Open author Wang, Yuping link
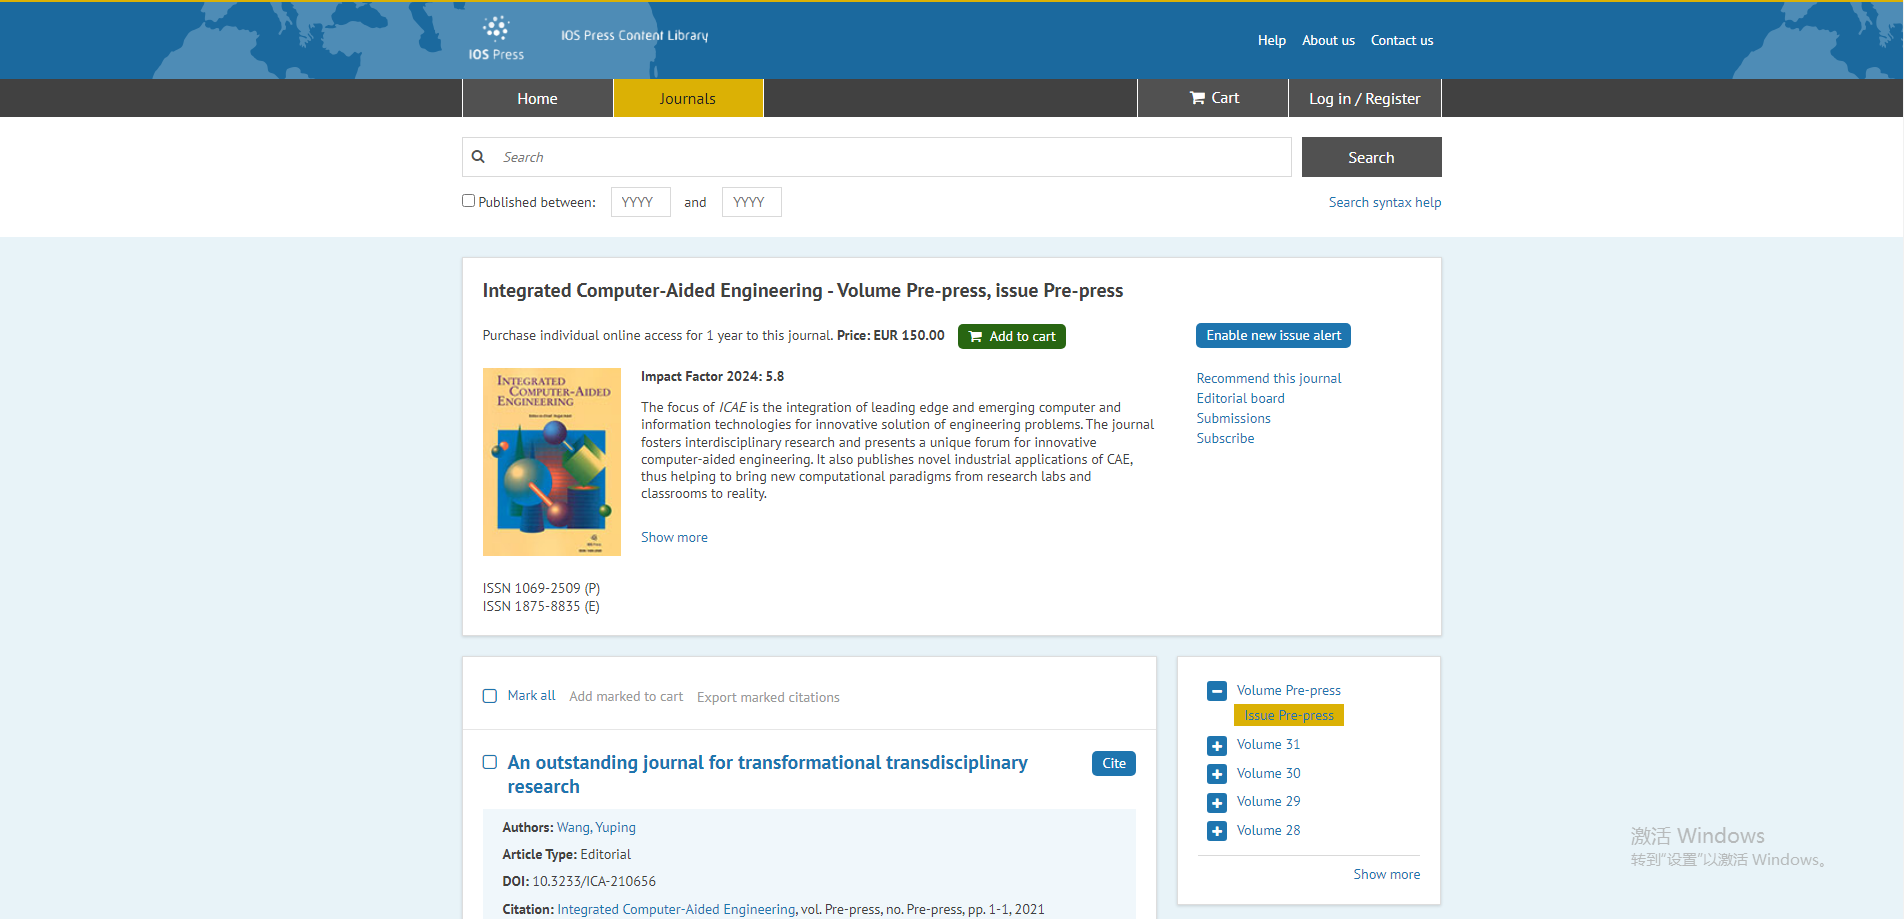 tap(596, 827)
